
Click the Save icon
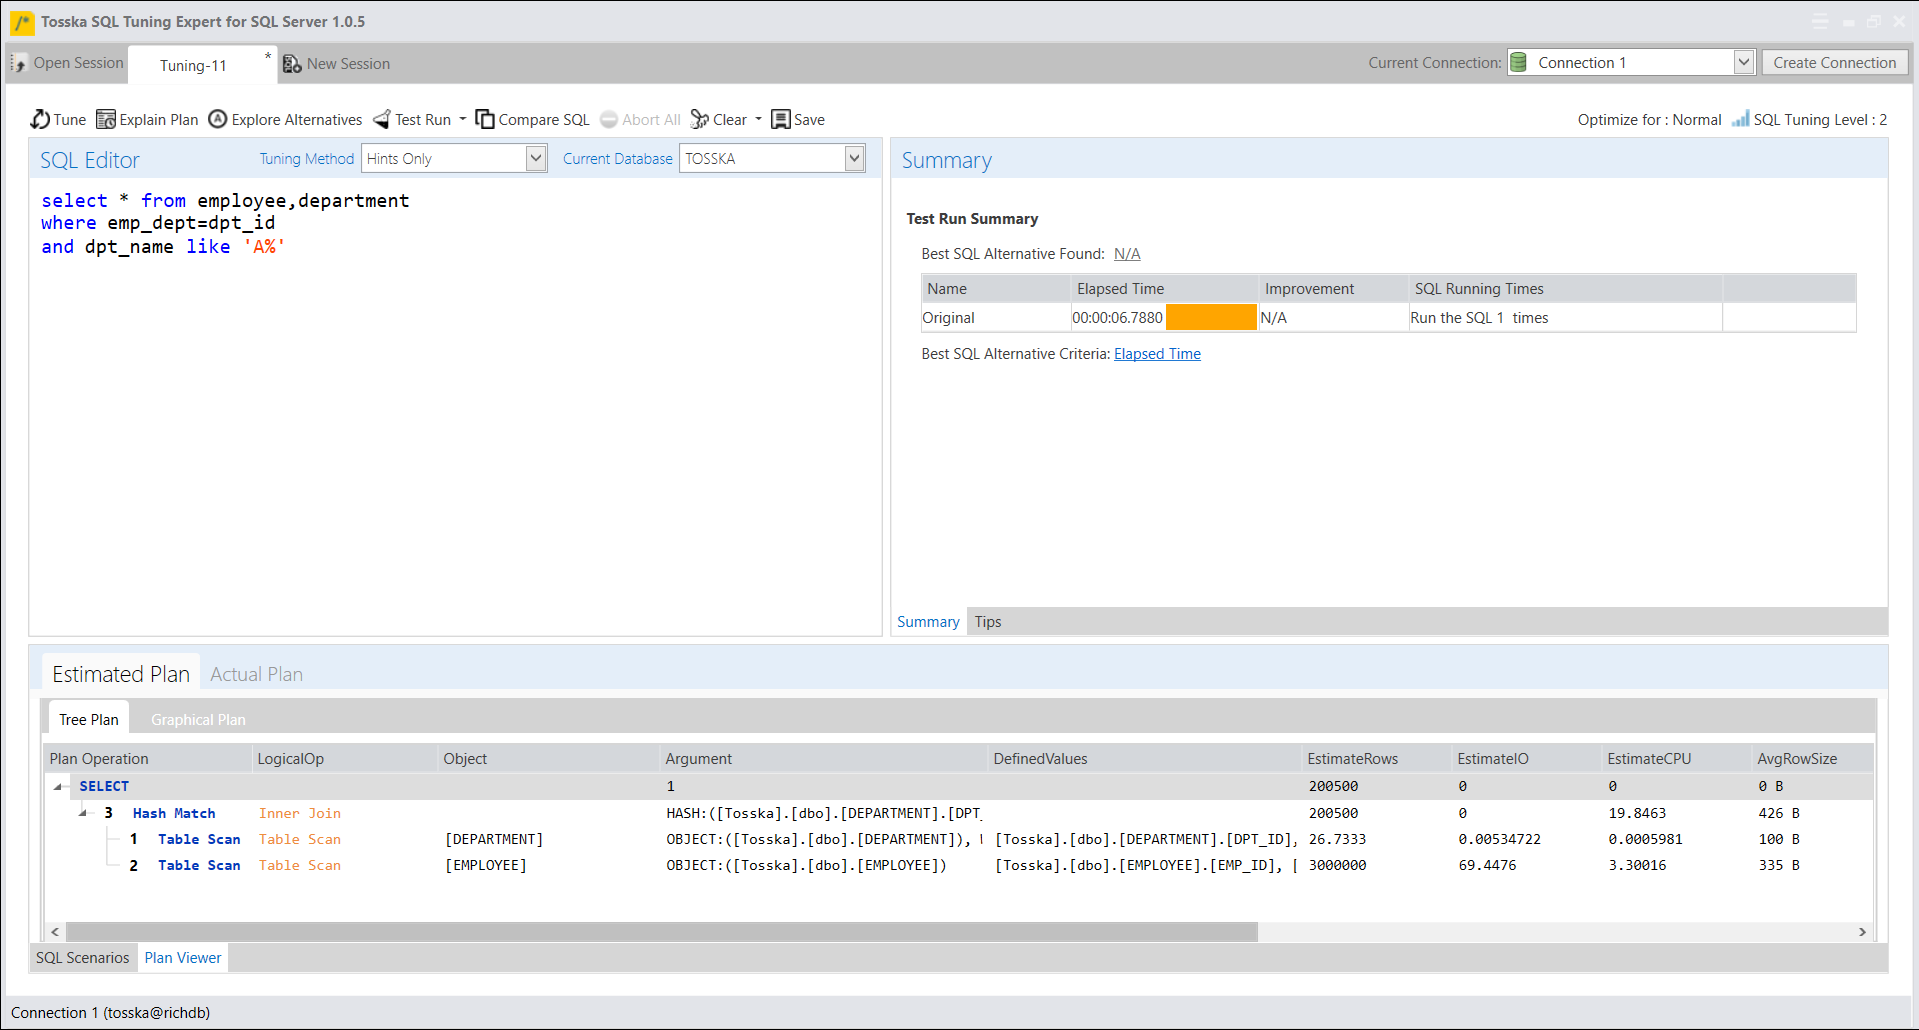coord(781,119)
